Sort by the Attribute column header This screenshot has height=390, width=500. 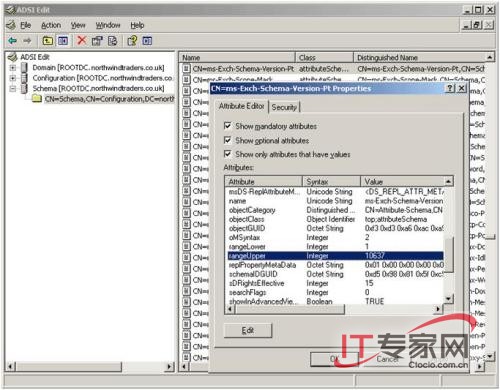[x=263, y=182]
